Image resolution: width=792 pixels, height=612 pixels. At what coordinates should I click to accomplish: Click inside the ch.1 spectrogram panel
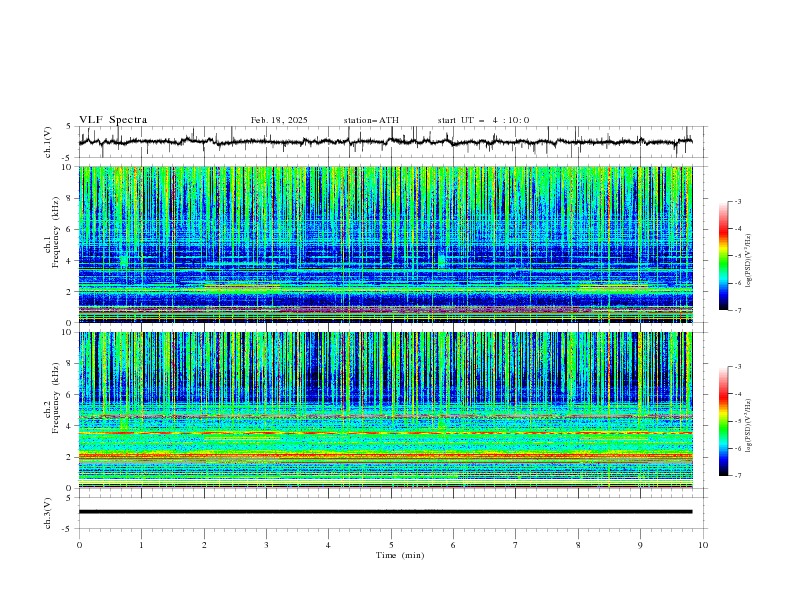click(385, 244)
